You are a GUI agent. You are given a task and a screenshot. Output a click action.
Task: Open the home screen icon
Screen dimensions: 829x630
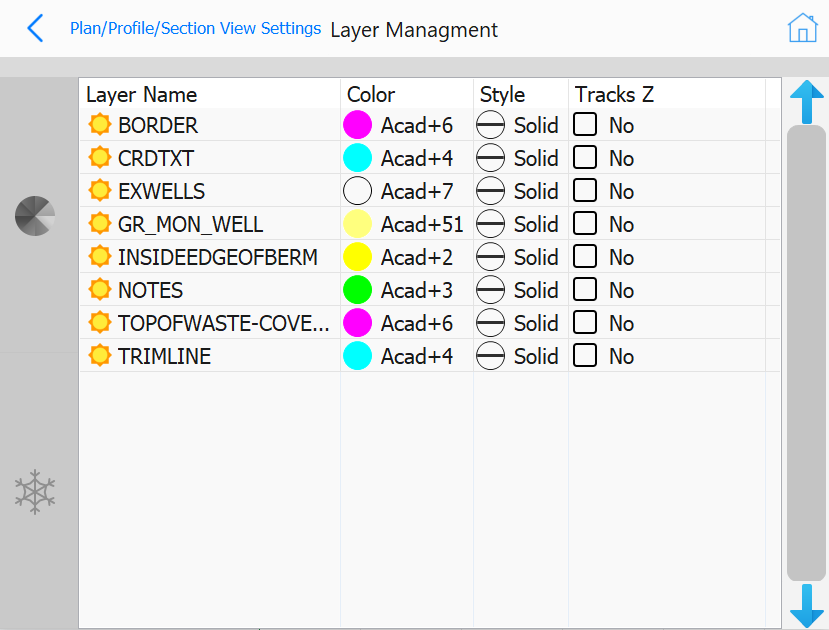click(x=803, y=27)
